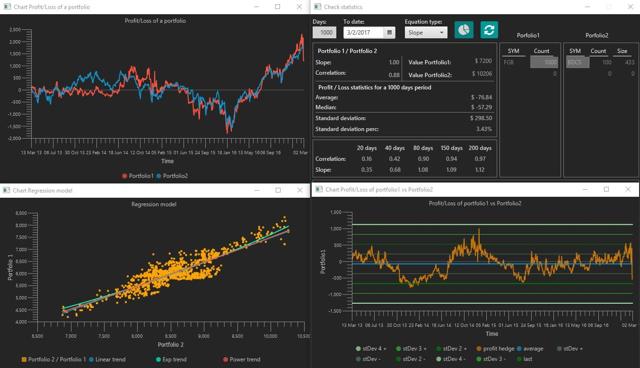This screenshot has height=368, width=640.
Task: Click the Portfolio2 blue legend marker
Action: point(158,176)
